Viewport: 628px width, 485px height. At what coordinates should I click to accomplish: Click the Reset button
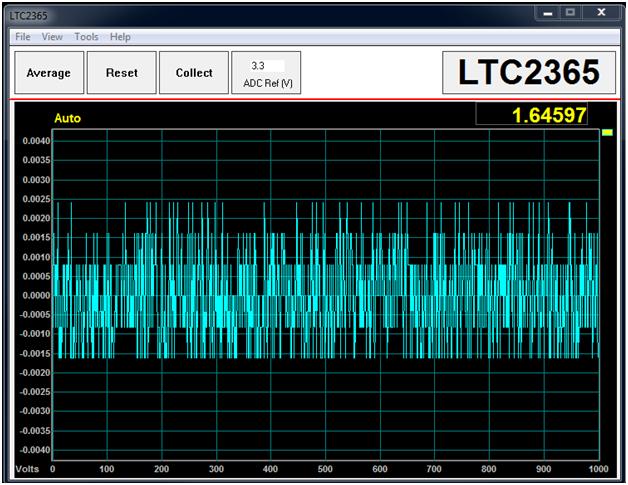click(x=122, y=72)
